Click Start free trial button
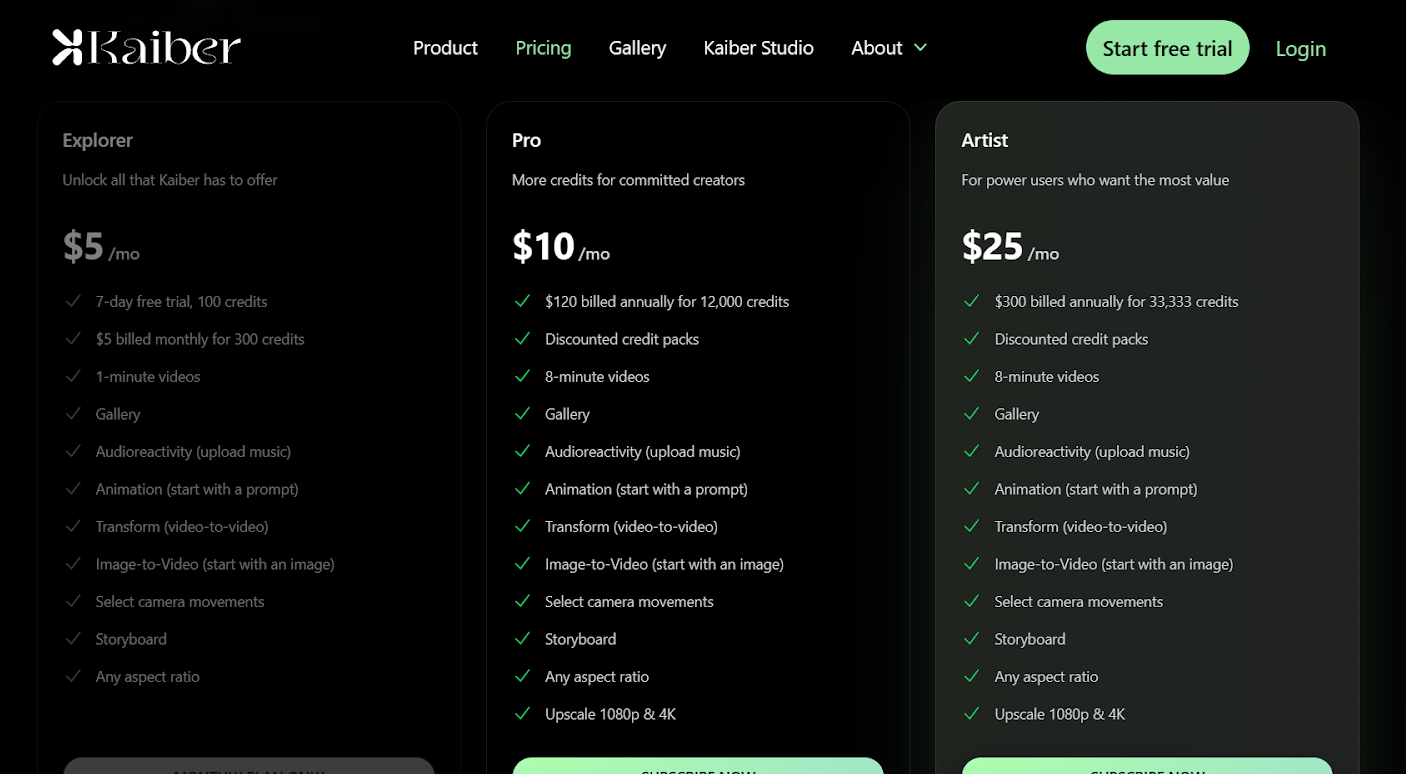Screen dimensions: 1406x774 (1167, 48)
